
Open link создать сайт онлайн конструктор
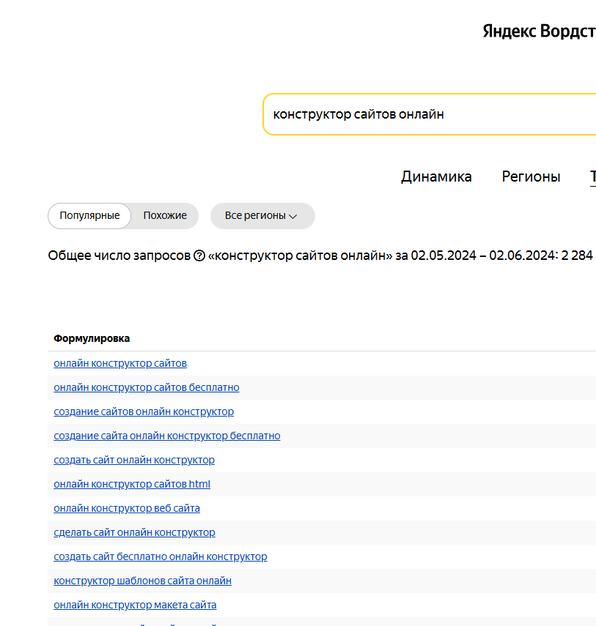[x=134, y=460]
